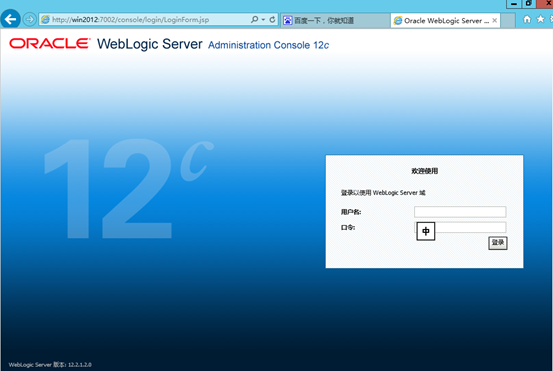Click the WebLogic Server version text in footer
Screen dimensions: 553x371
(x=50, y=365)
